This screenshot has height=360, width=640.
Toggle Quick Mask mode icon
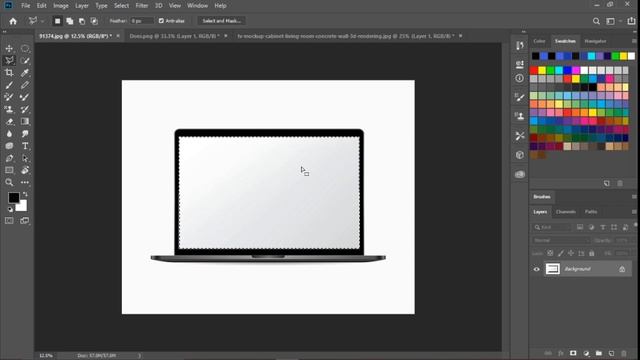click(x=9, y=221)
